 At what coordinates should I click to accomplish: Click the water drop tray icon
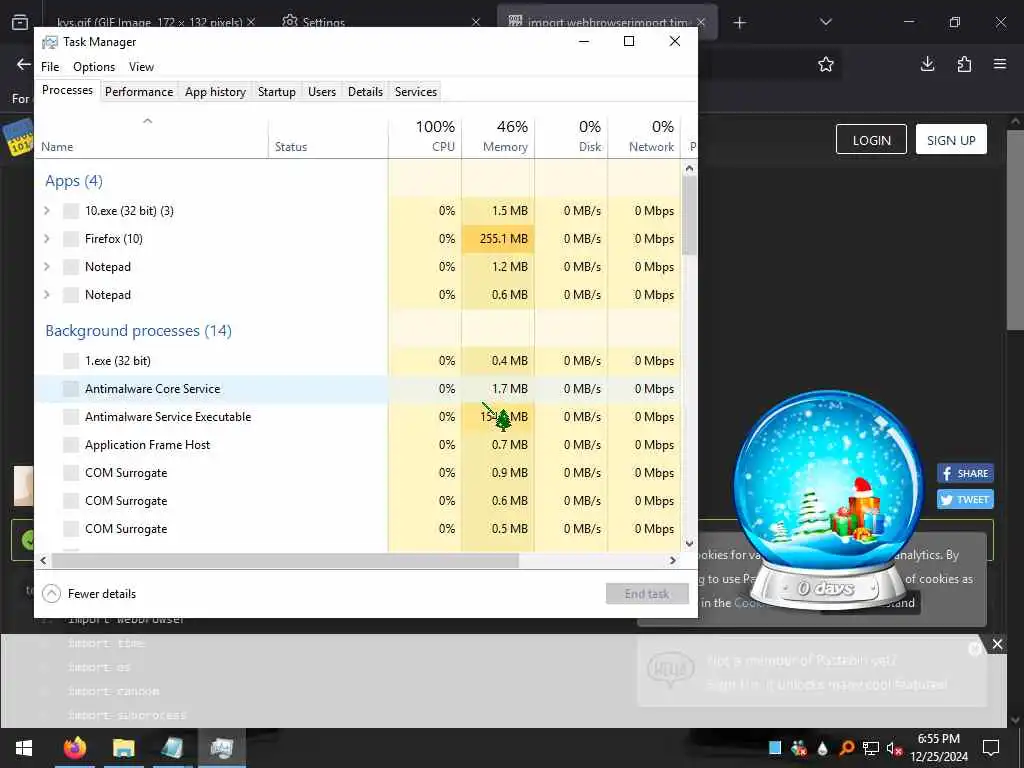pos(822,748)
